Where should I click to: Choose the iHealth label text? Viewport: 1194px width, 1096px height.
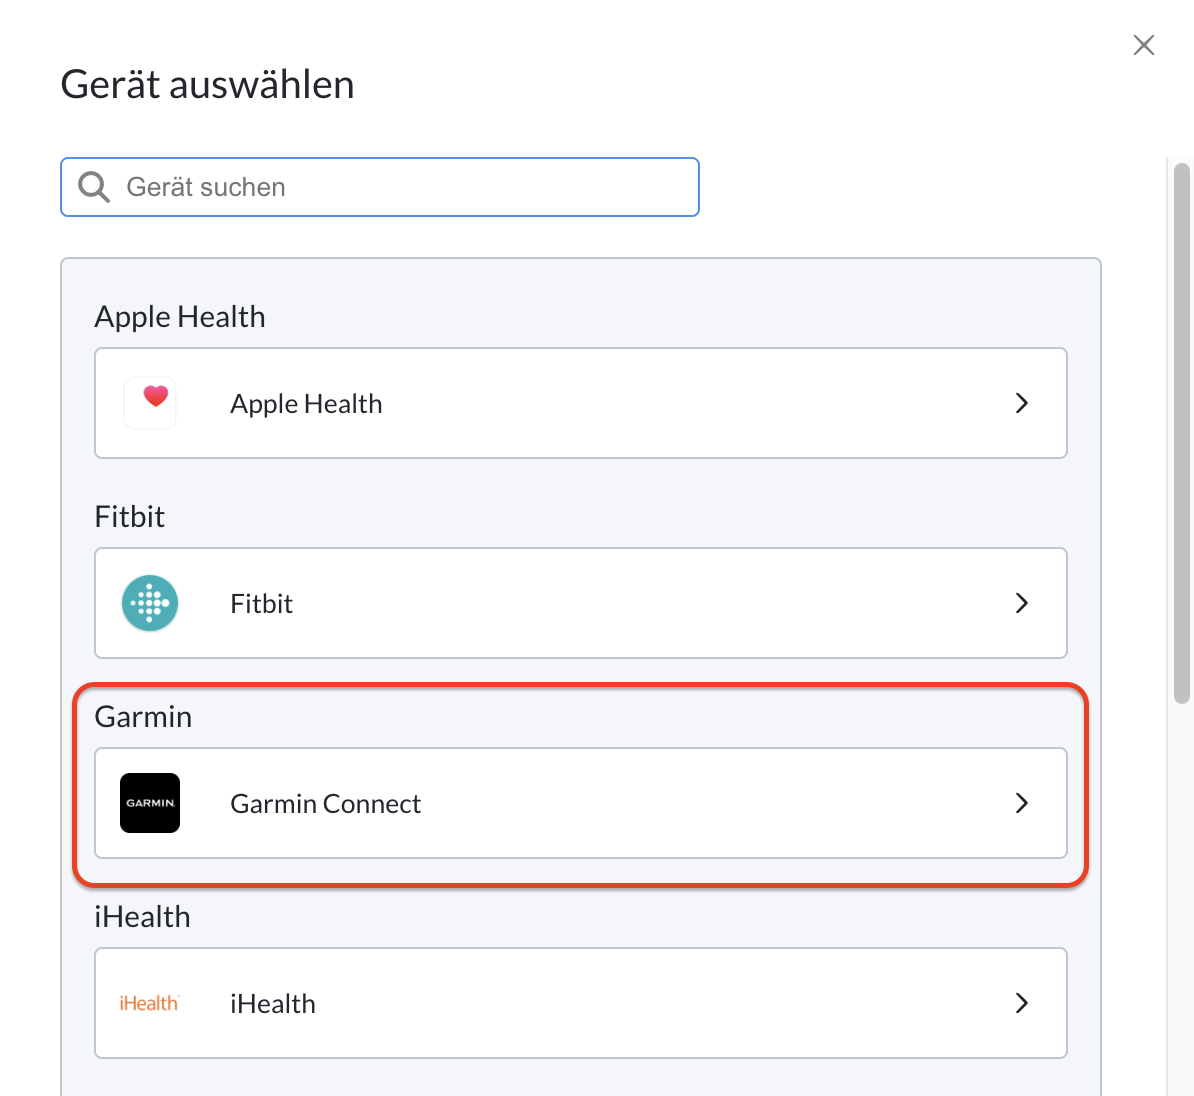pos(273,1004)
